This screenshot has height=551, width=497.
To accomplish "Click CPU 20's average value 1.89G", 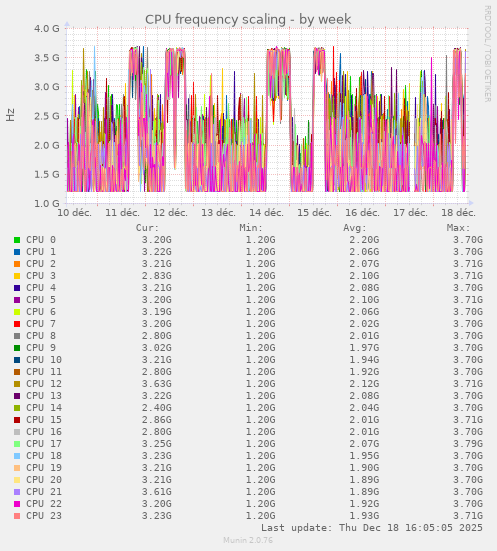I will coord(364,480).
